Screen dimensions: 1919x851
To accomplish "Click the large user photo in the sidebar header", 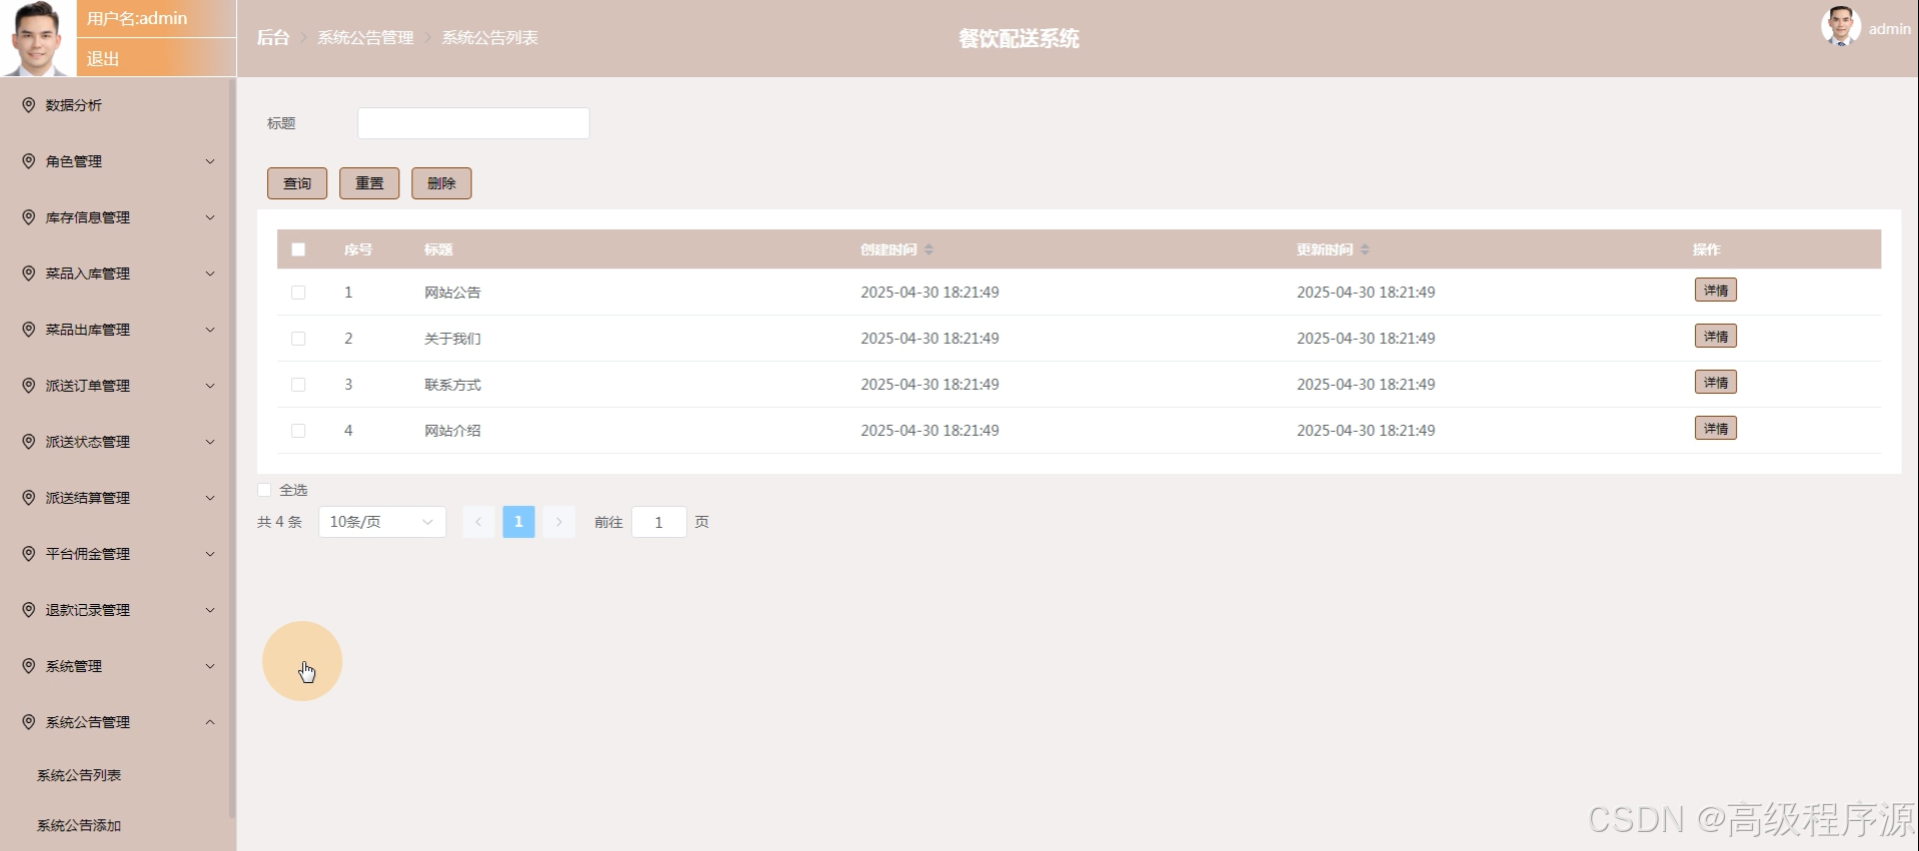I will (38, 38).
